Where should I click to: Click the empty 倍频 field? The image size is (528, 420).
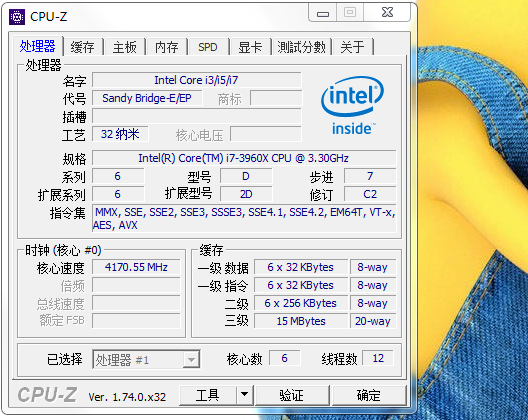(136, 285)
